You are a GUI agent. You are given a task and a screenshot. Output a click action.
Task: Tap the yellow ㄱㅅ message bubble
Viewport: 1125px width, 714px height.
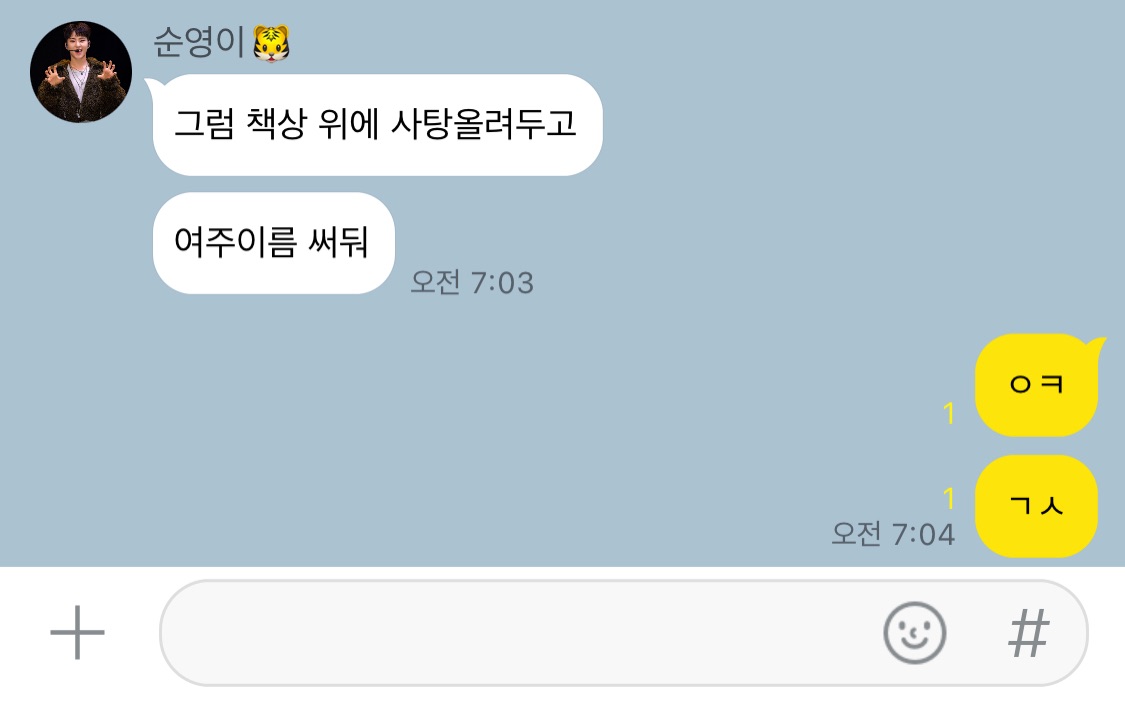1036,506
